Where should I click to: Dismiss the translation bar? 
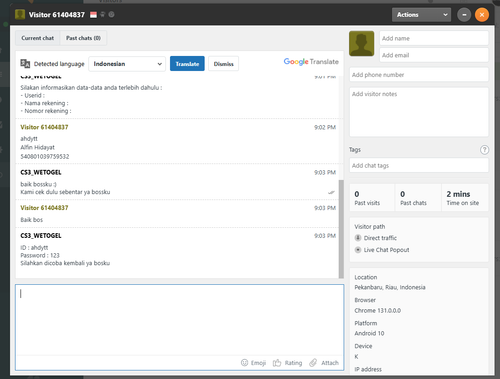224,64
